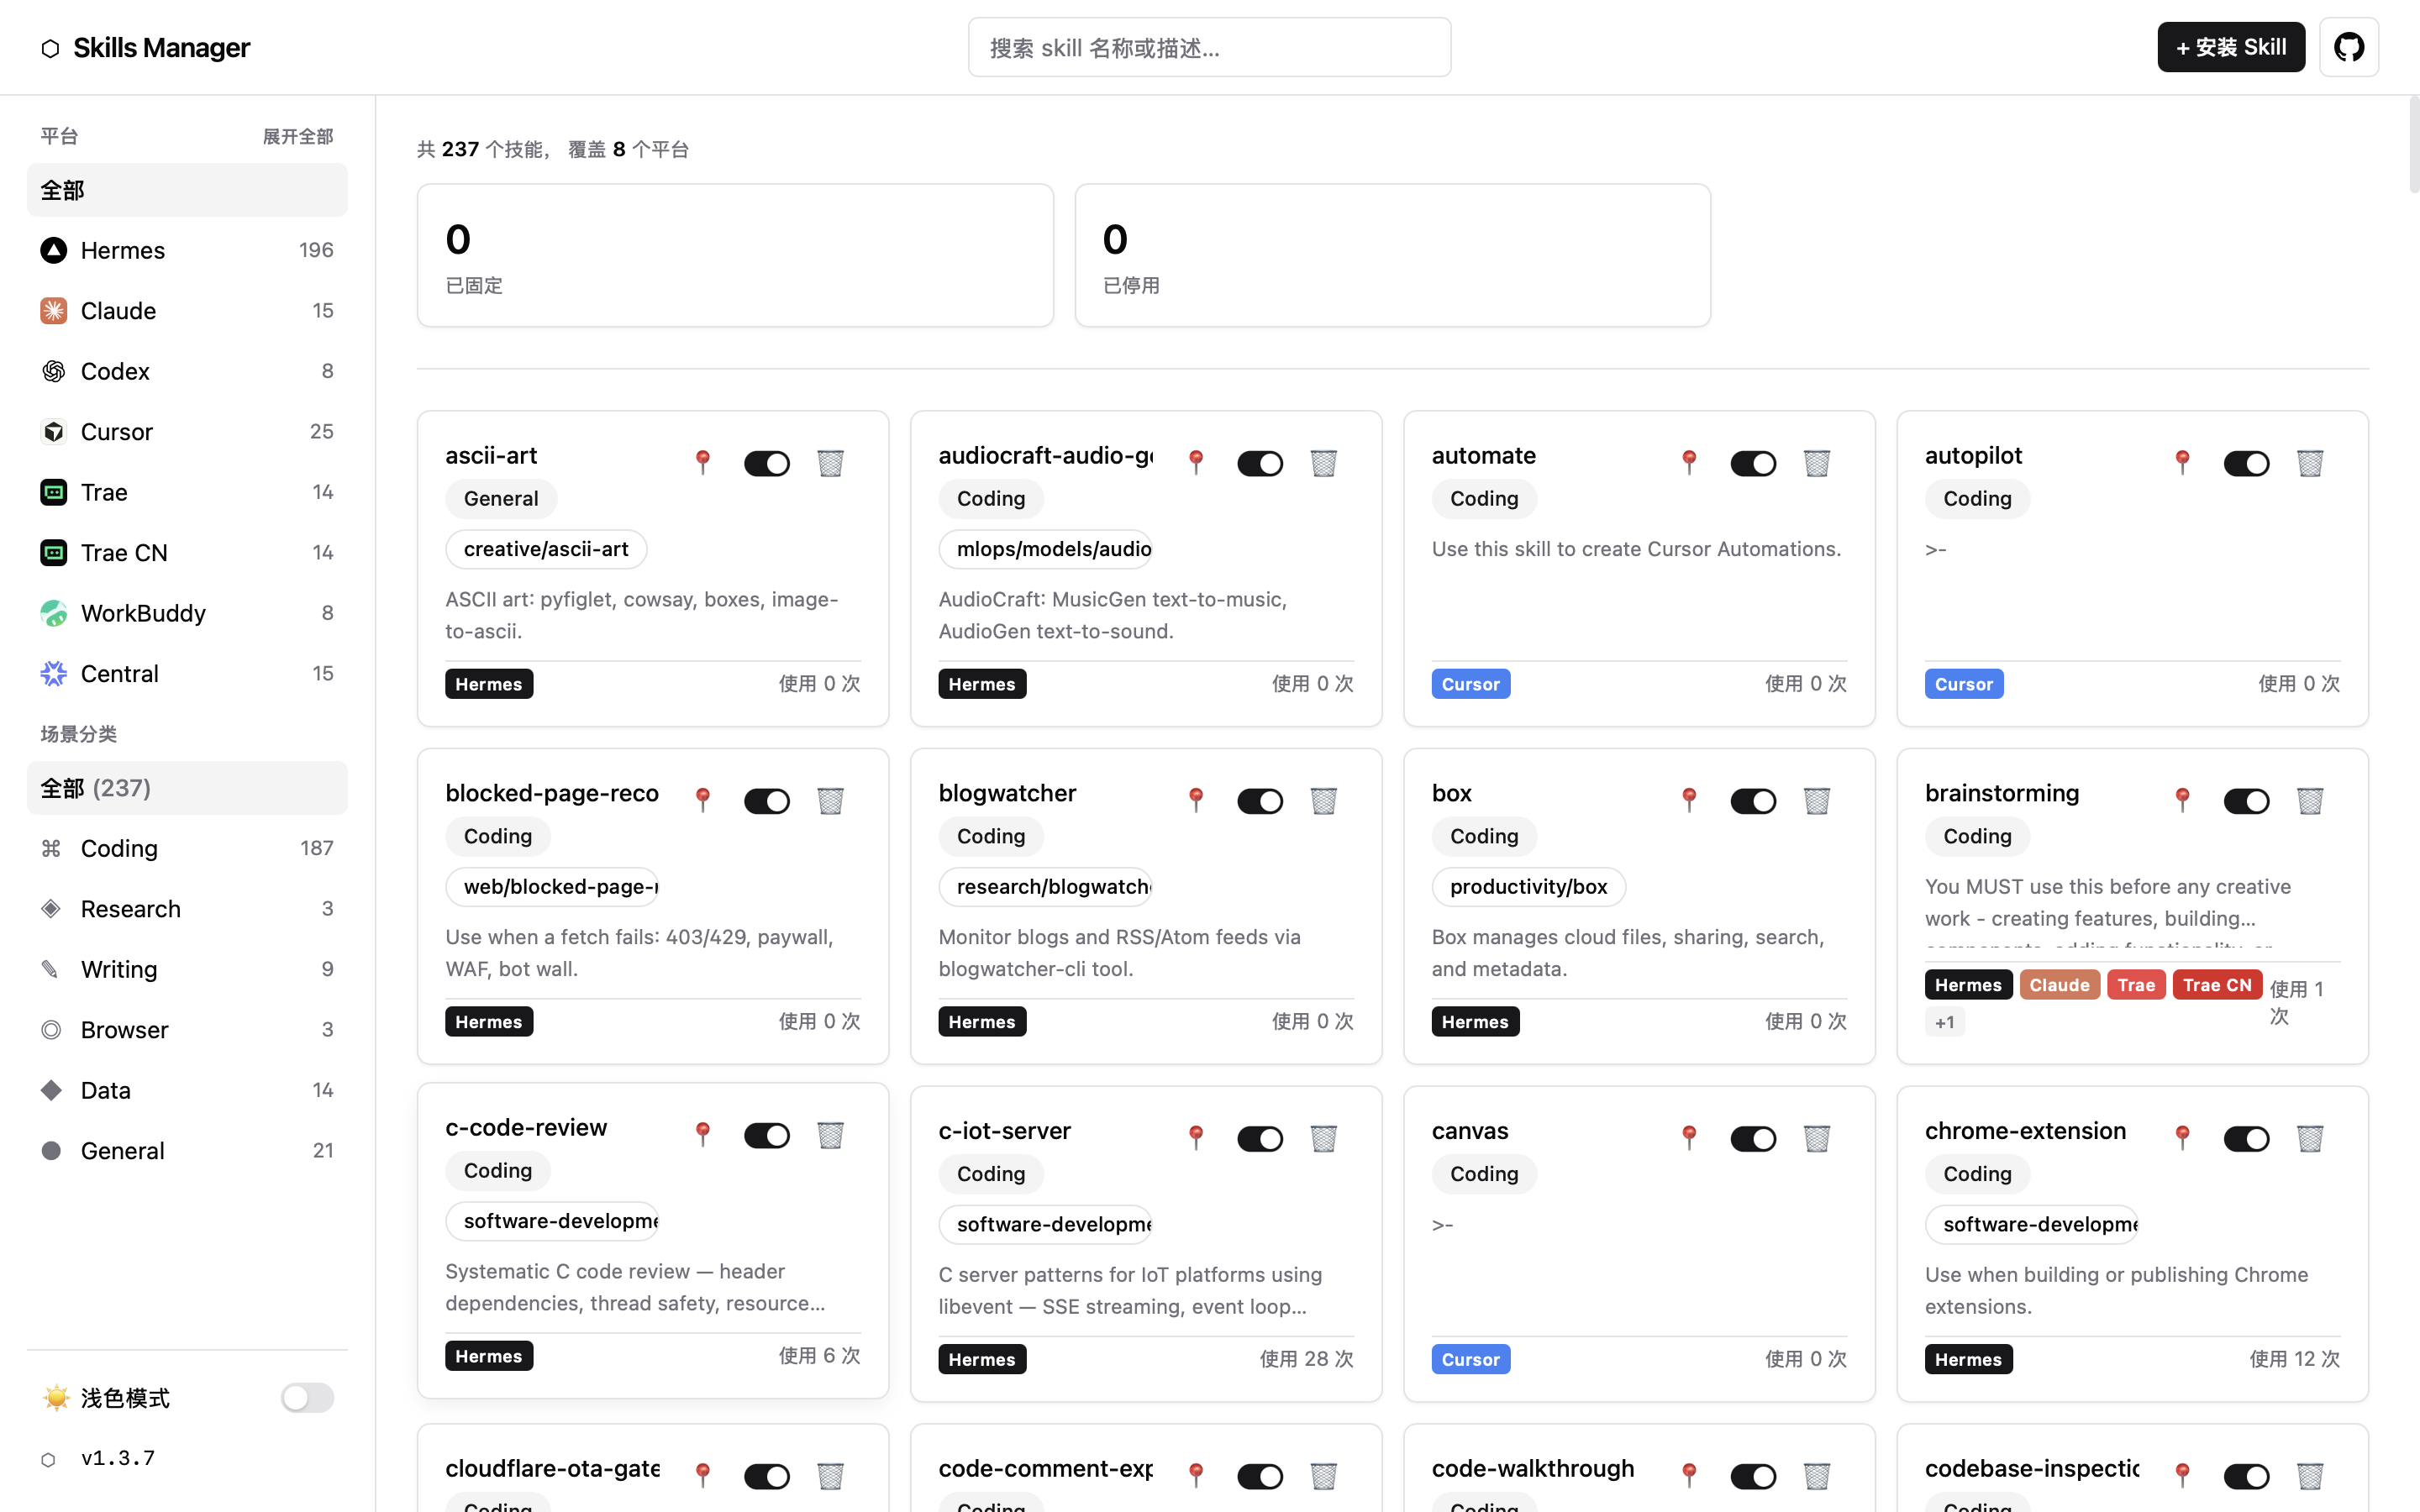Image resolution: width=2420 pixels, height=1512 pixels.
Task: Delete the brainstorming skill
Action: tap(2309, 801)
